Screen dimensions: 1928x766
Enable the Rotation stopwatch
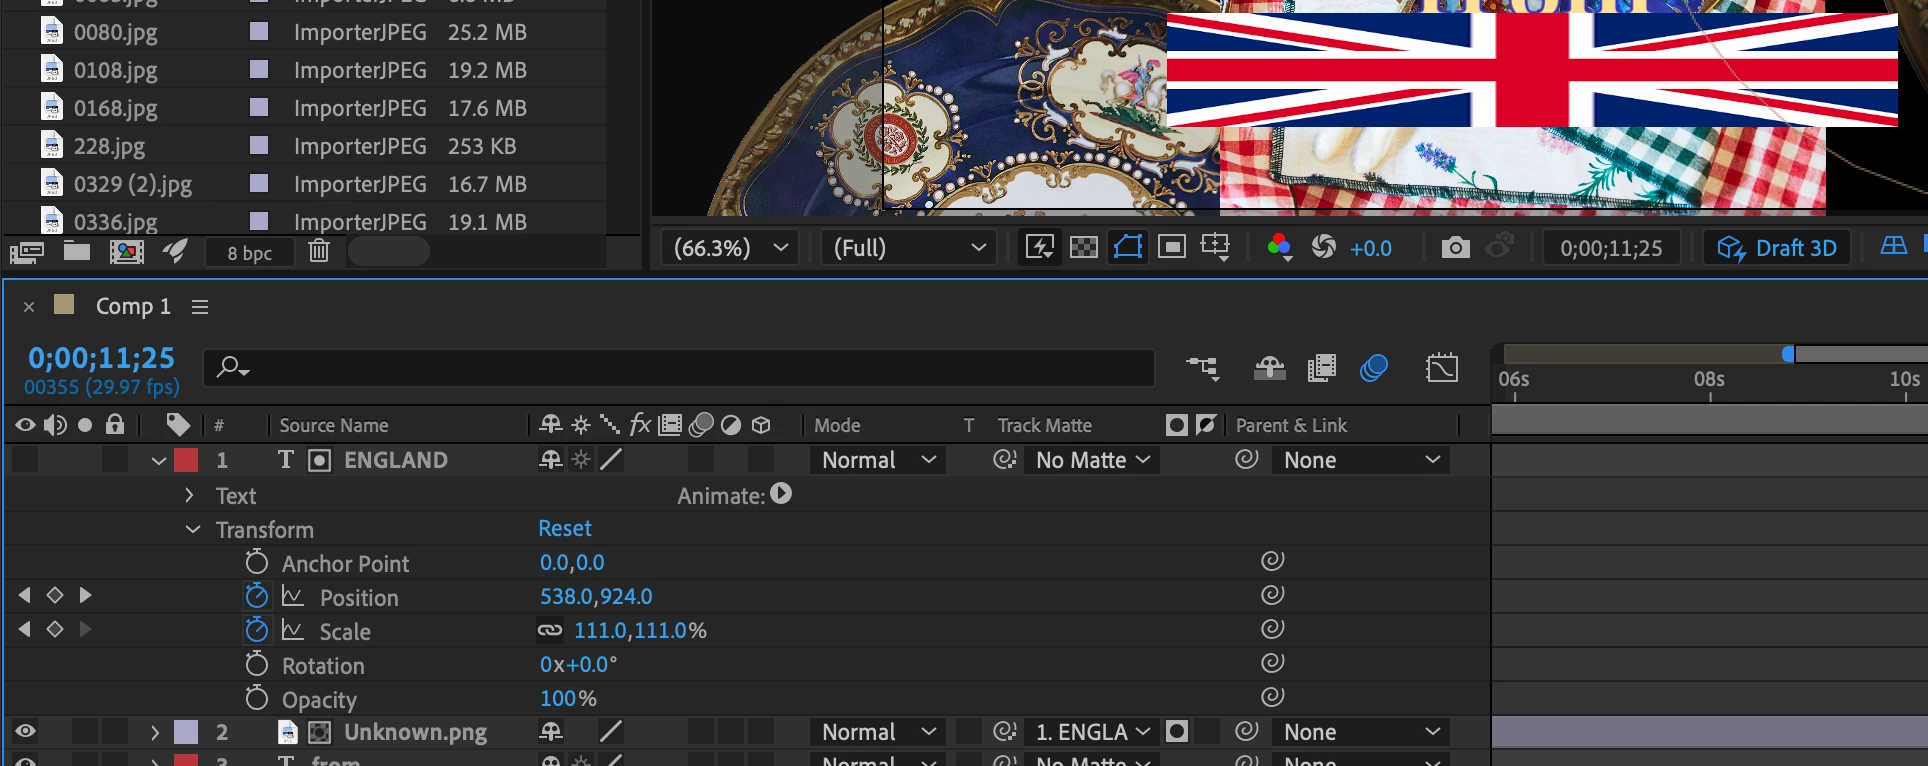257,664
